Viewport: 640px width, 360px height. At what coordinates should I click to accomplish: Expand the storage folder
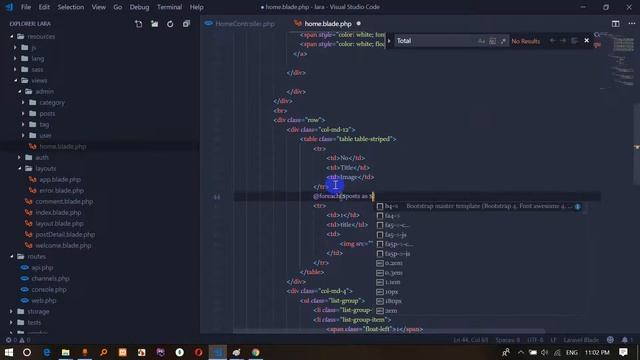[38, 311]
